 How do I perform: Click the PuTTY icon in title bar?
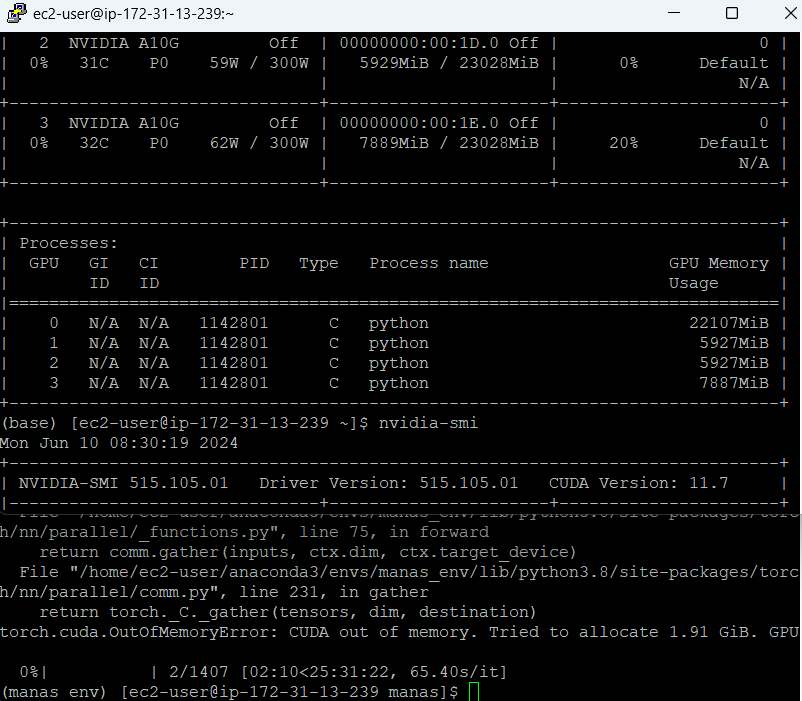15,14
